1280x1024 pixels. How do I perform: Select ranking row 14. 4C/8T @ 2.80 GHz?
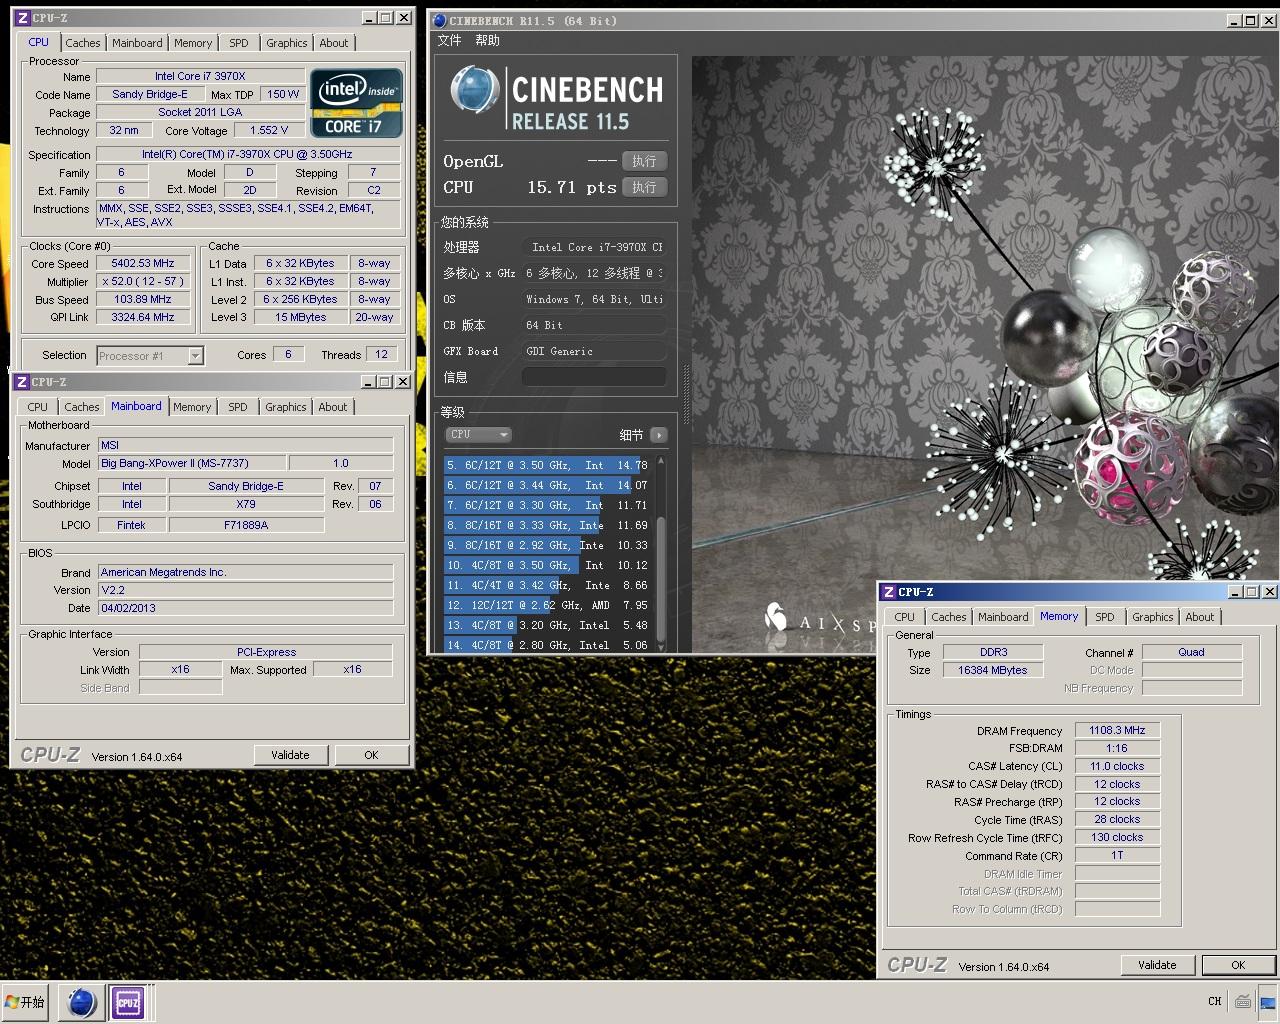tap(547, 645)
